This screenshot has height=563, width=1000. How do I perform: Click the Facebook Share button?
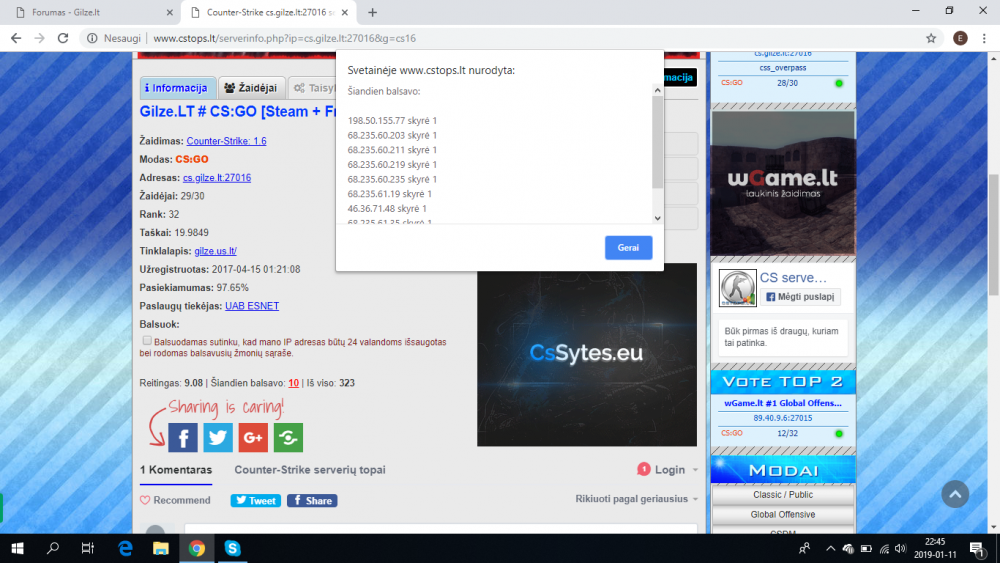tap(312, 501)
